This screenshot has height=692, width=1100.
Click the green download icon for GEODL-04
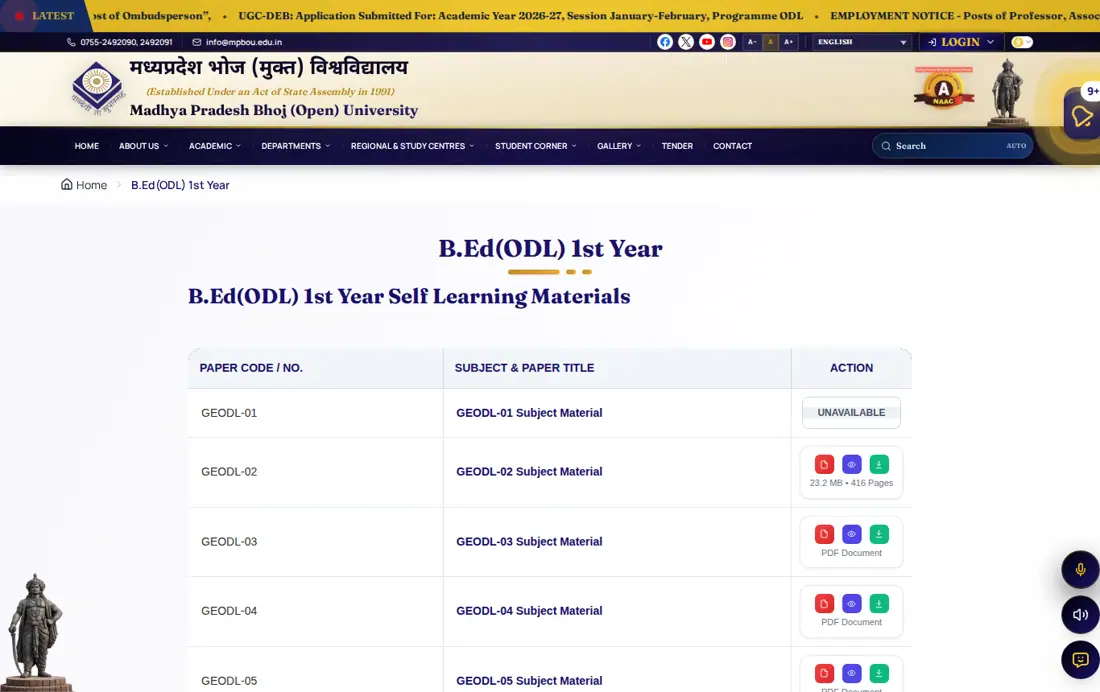879,604
